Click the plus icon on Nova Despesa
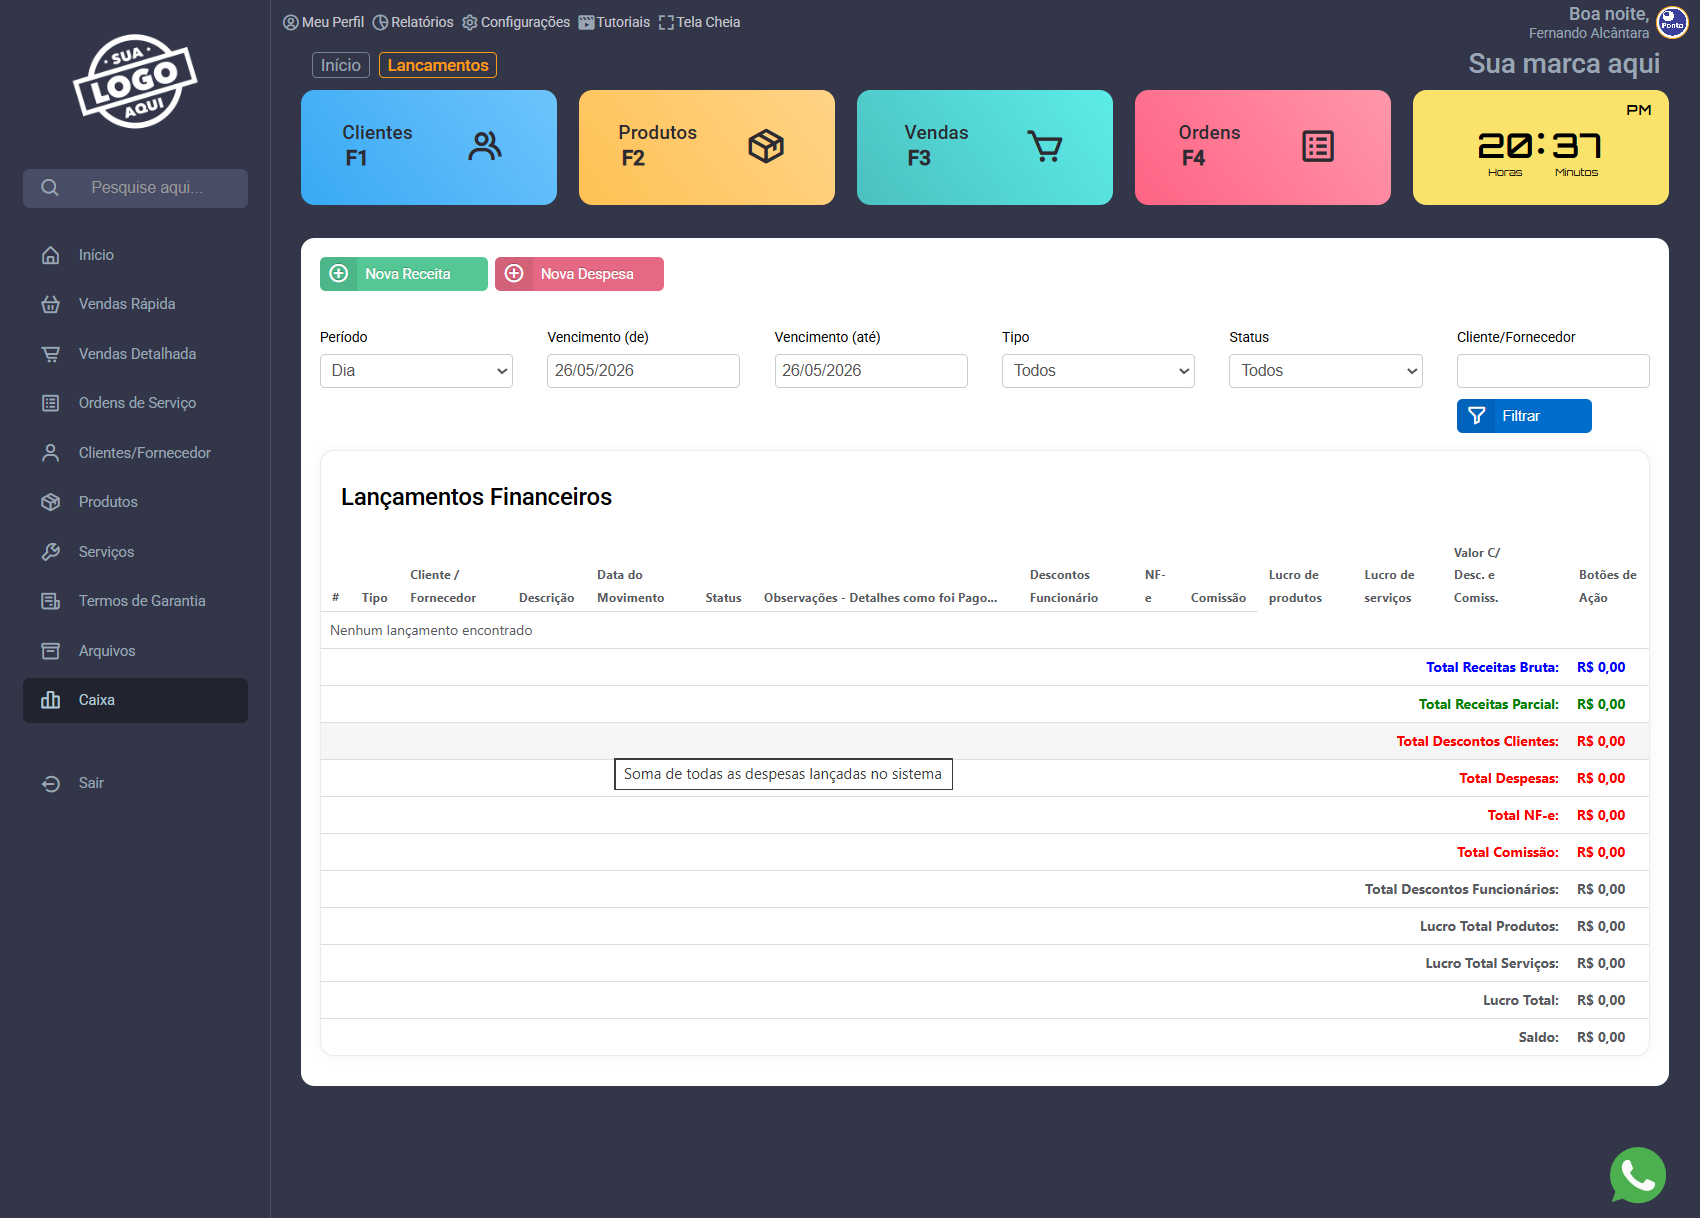This screenshot has height=1218, width=1701. 514,274
